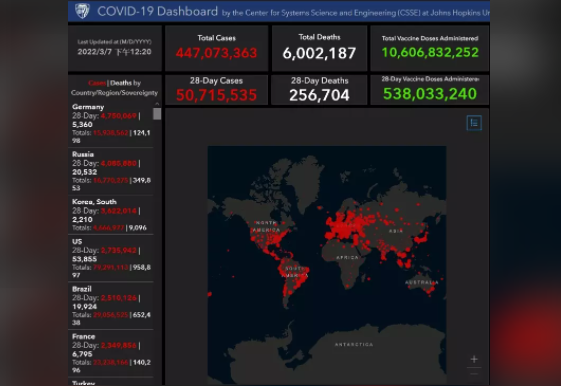Image resolution: width=561 pixels, height=386 pixels.
Task: Click total vaccine doses value 10,606,832,252
Action: coord(430,53)
